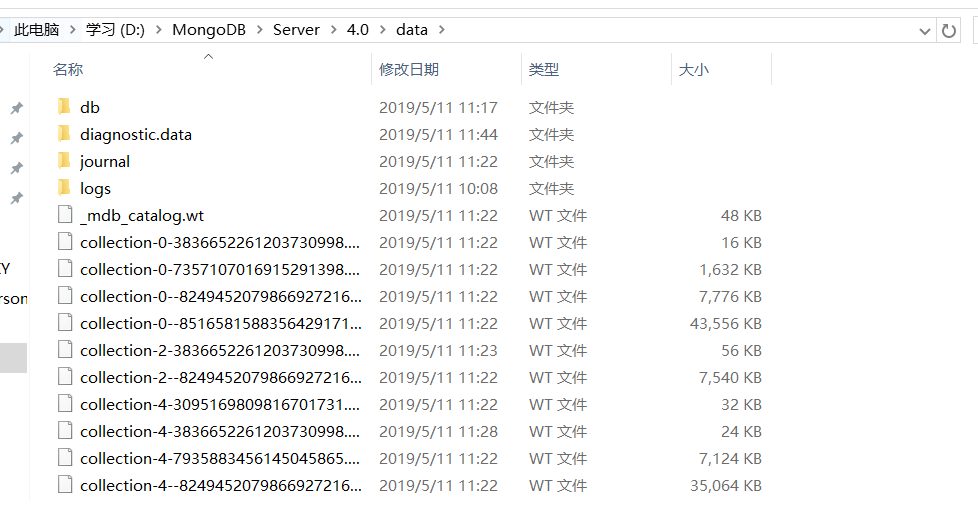Open the diagnostic.data folder icon
This screenshot has width=978, height=509.
point(64,133)
